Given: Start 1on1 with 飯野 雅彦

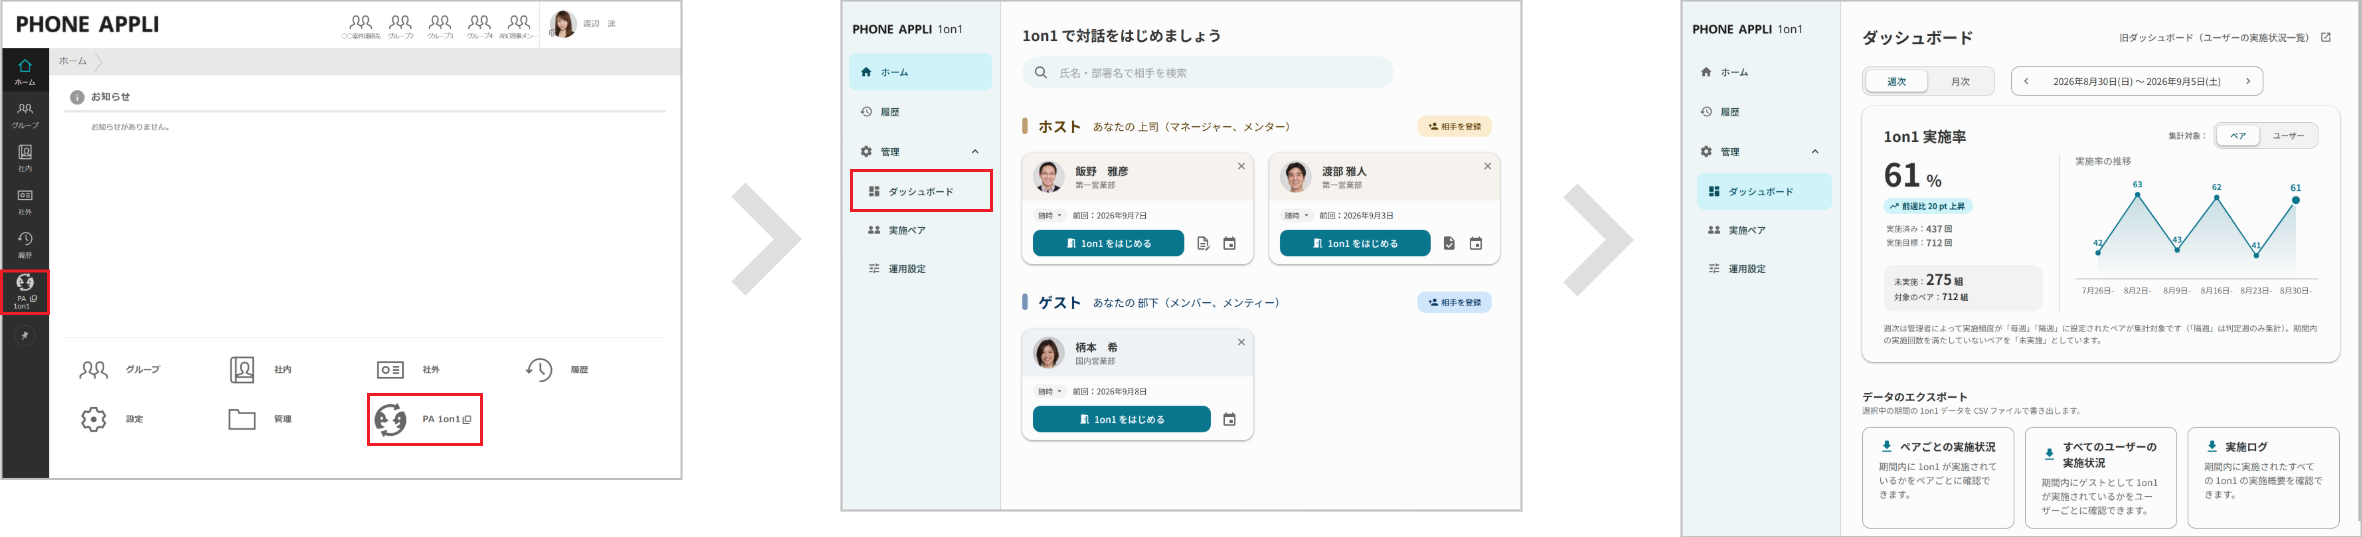Looking at the screenshot, I should (1108, 243).
